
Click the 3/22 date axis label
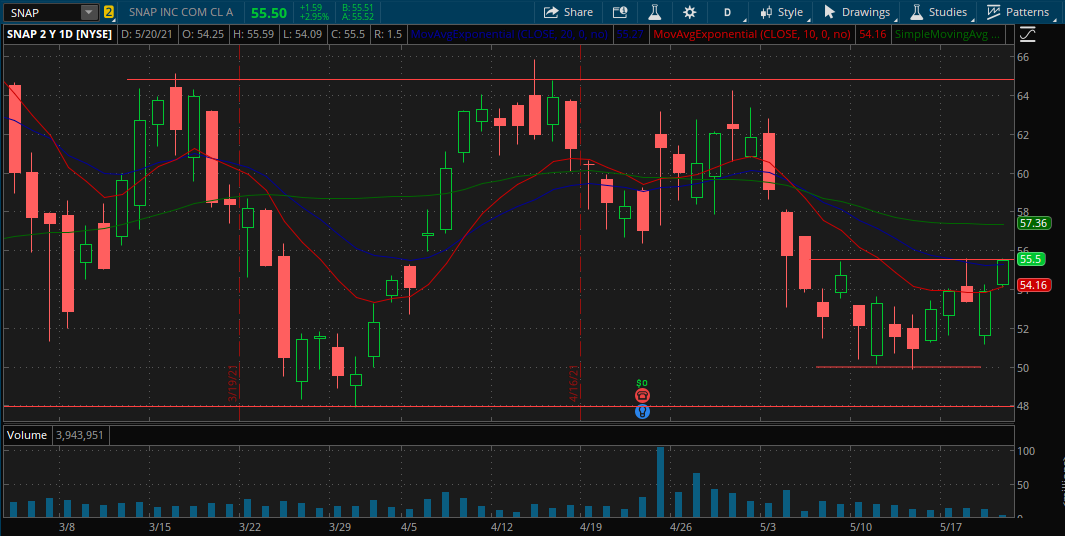tap(251, 526)
